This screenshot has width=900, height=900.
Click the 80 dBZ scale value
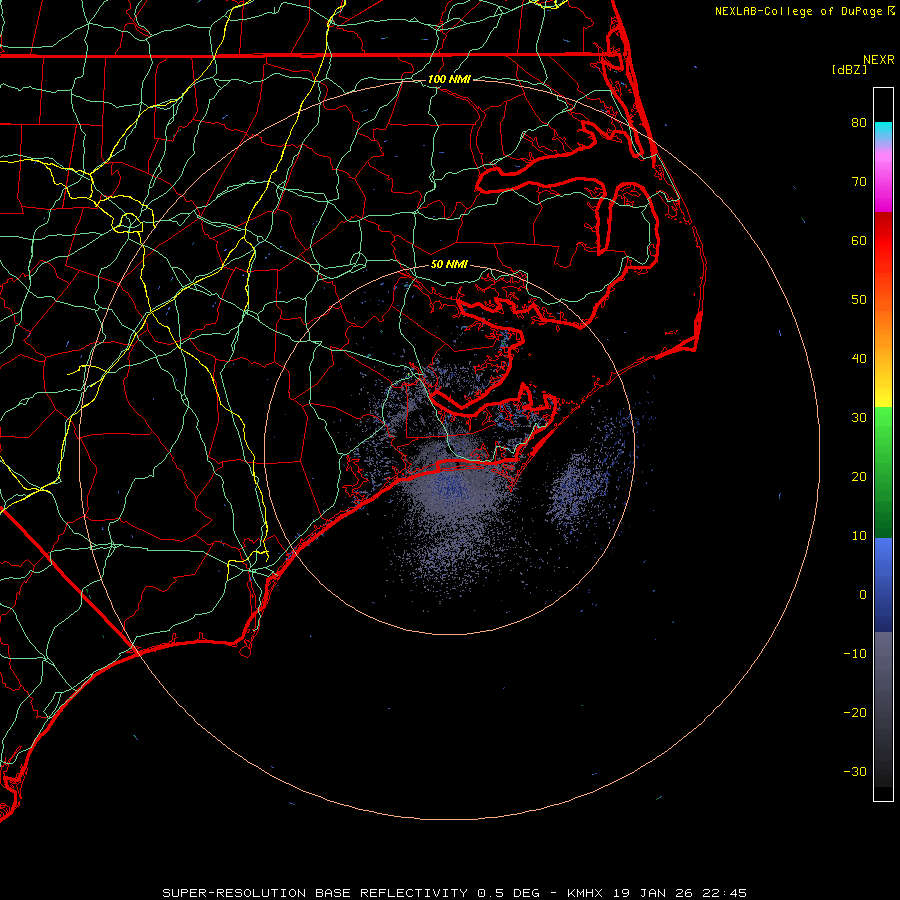pyautogui.click(x=859, y=123)
